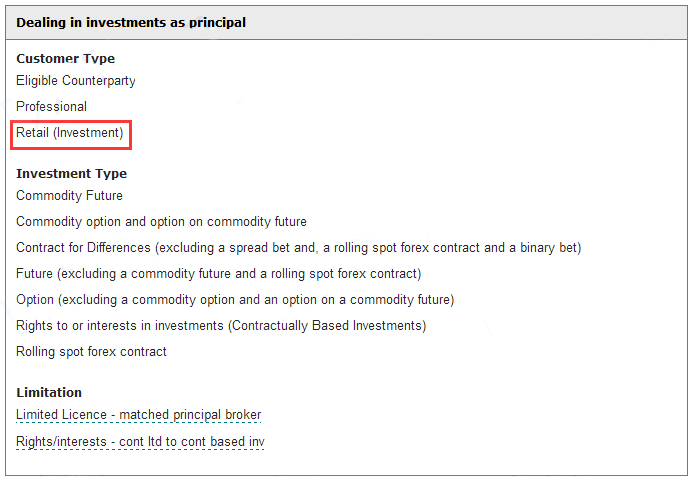Open the Limited Licence matched principal broker link
The width and height of the screenshot is (692, 477).
139,415
